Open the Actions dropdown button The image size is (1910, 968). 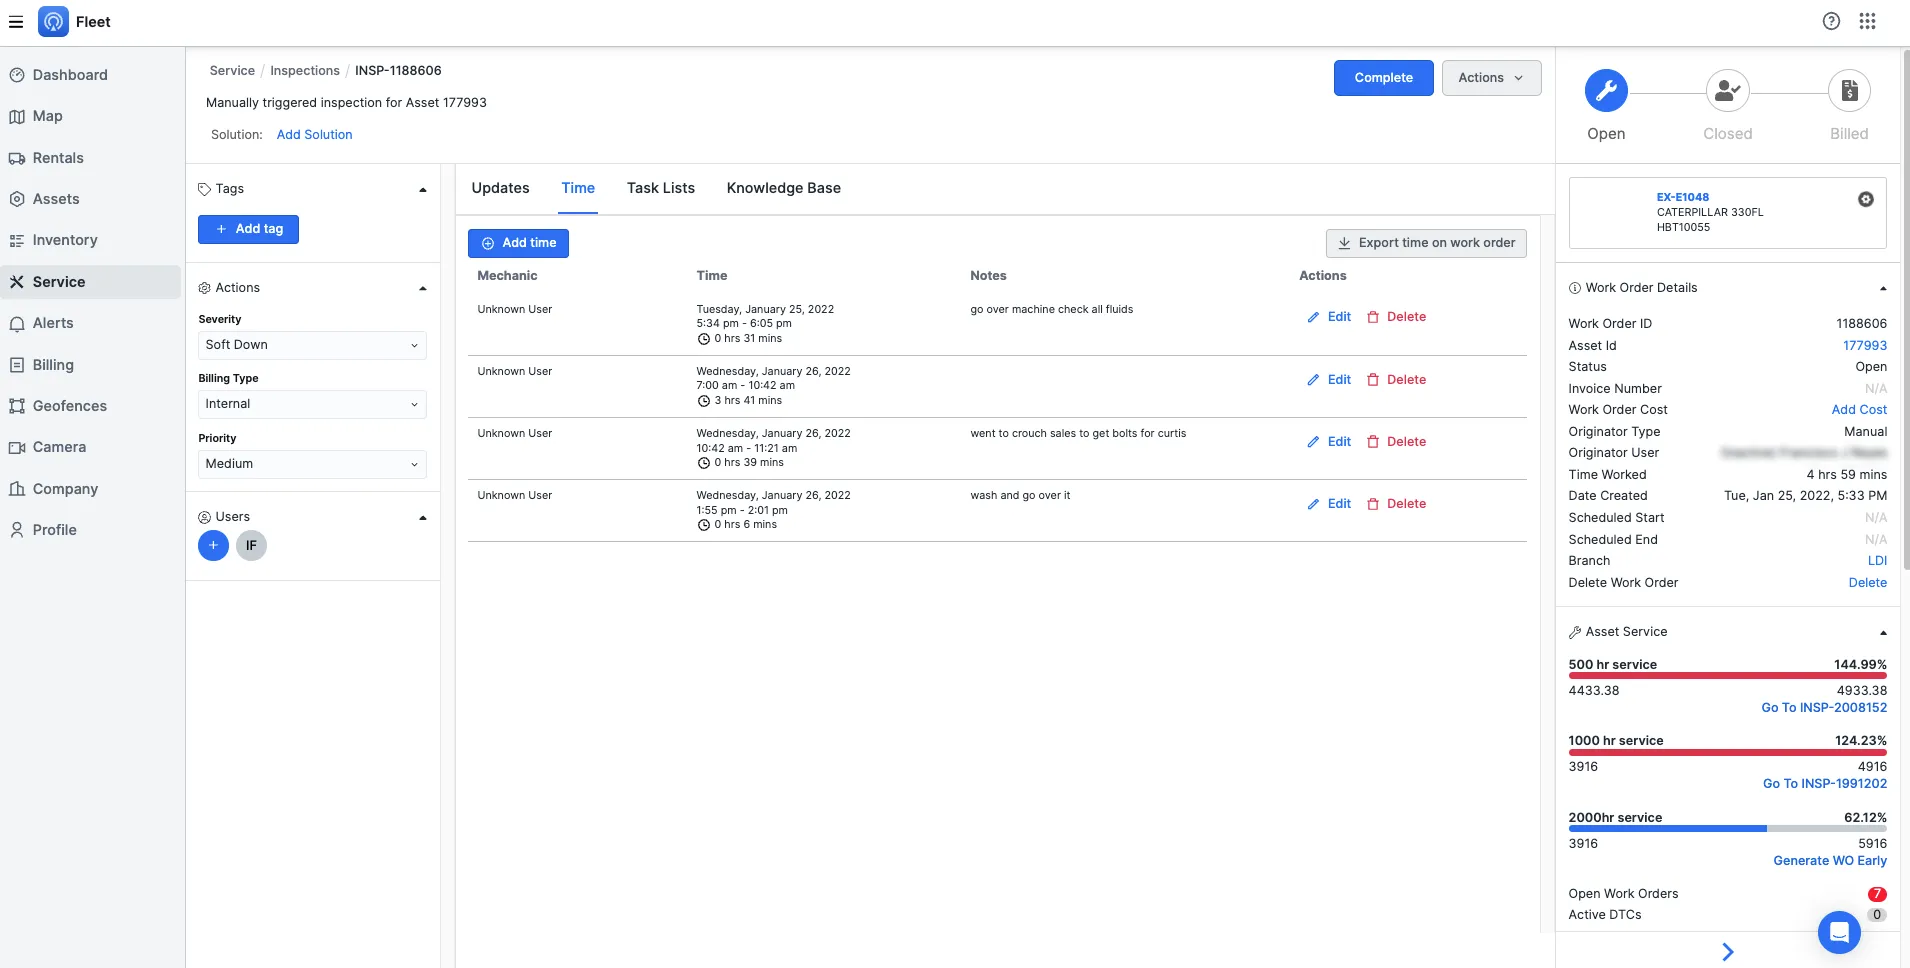tap(1491, 78)
